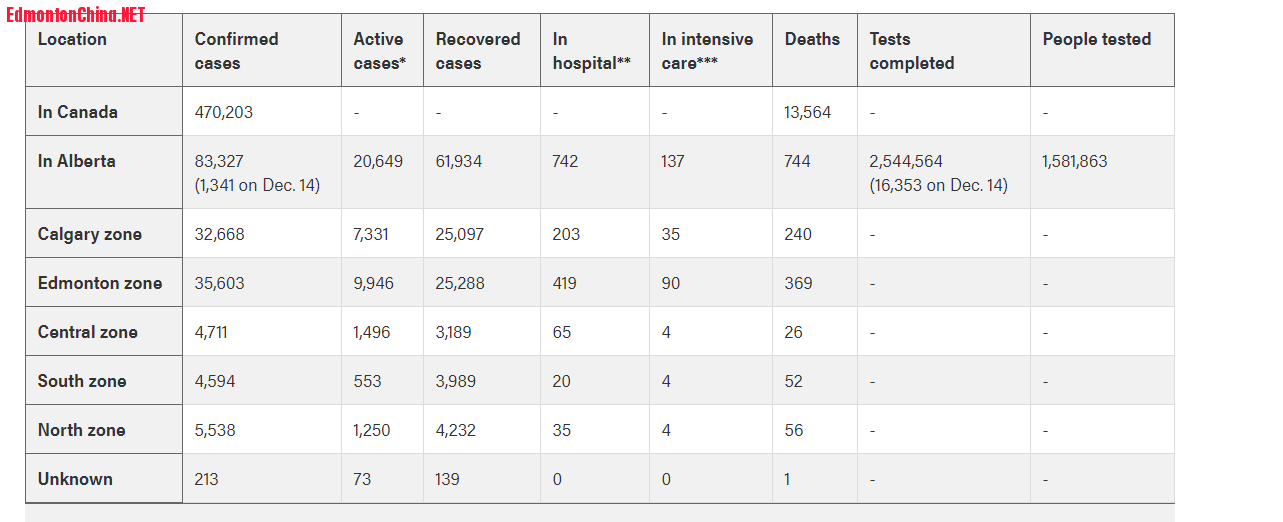1283x522 pixels.
Task: Select the In Alberta row label
Action: [x=77, y=161]
